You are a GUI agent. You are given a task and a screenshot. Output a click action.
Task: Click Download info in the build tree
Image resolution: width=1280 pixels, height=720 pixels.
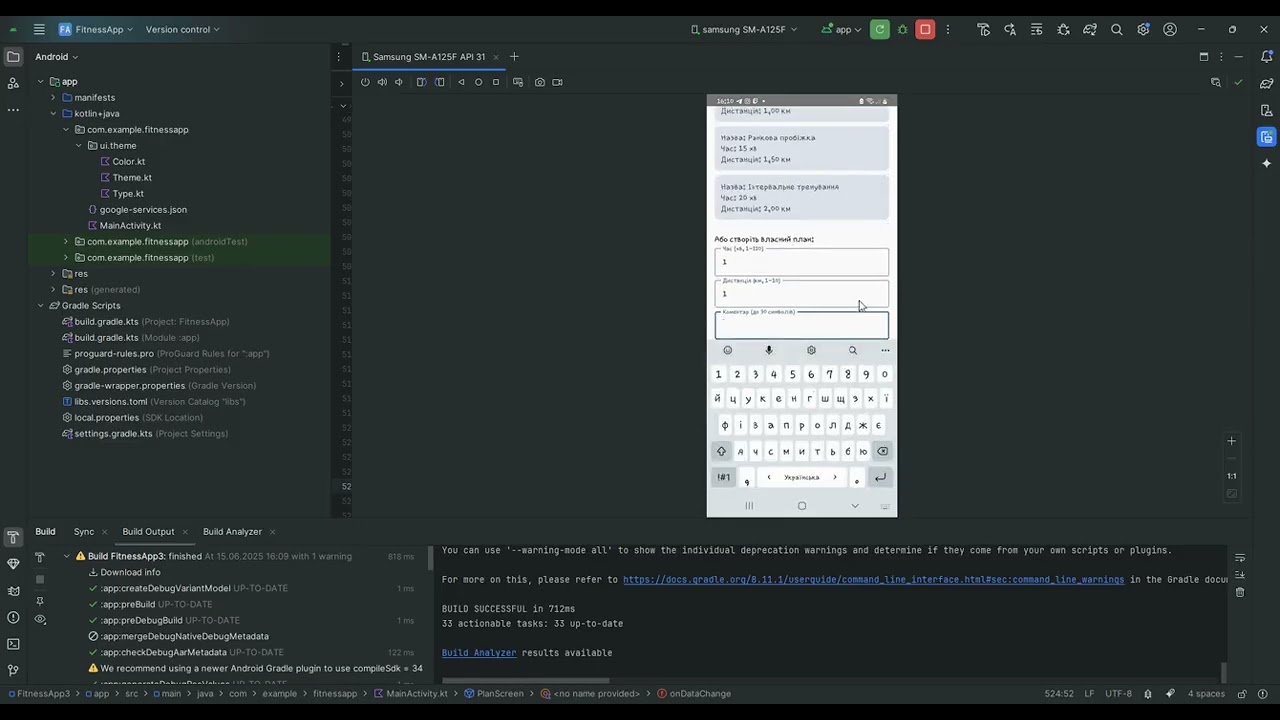click(130, 572)
